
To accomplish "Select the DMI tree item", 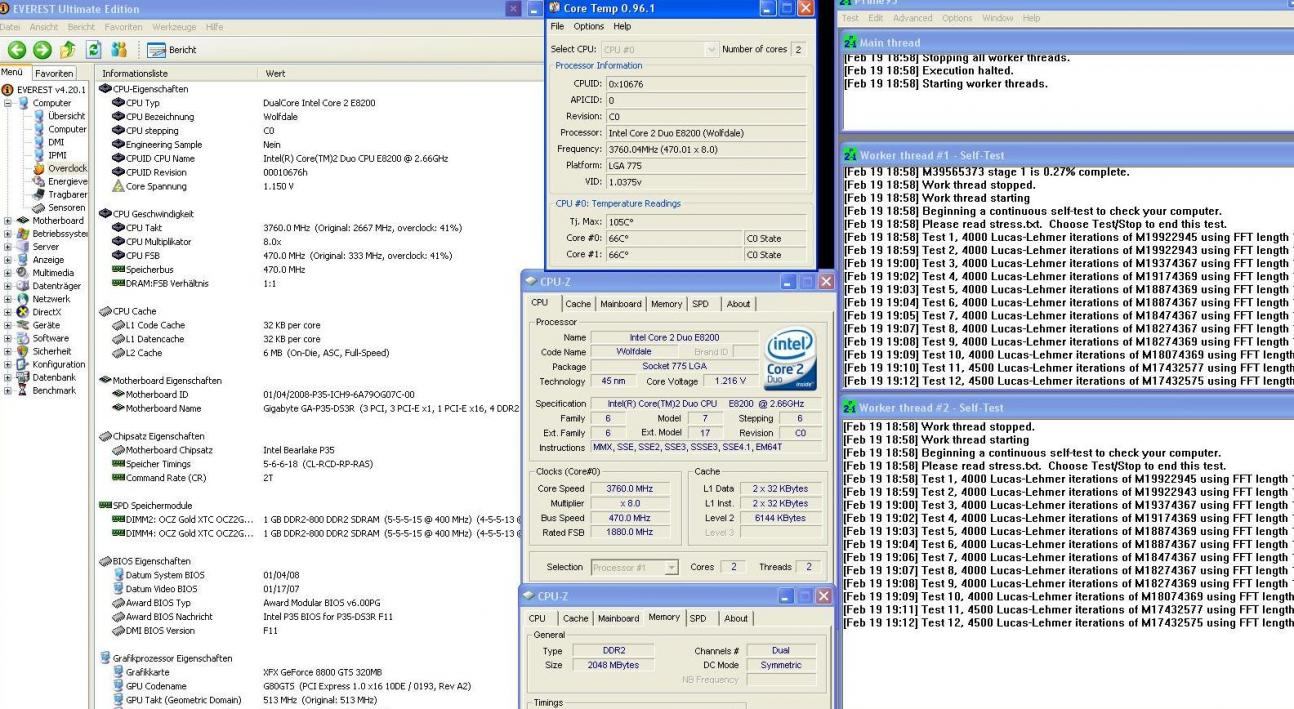I will point(49,142).
